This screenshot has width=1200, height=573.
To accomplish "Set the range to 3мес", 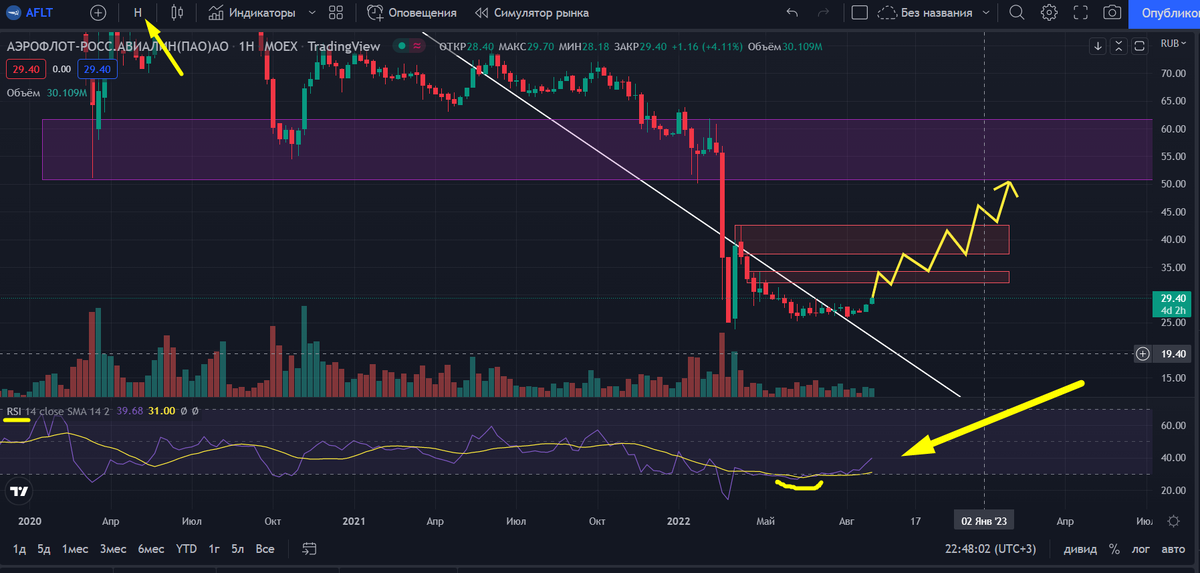I will [114, 548].
